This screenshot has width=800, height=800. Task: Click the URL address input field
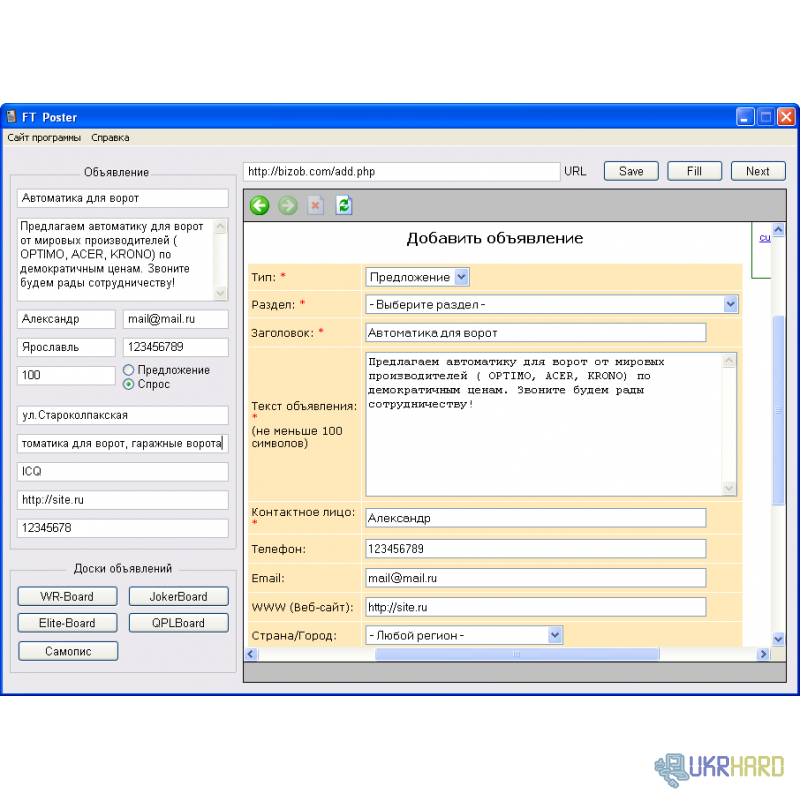pos(400,171)
